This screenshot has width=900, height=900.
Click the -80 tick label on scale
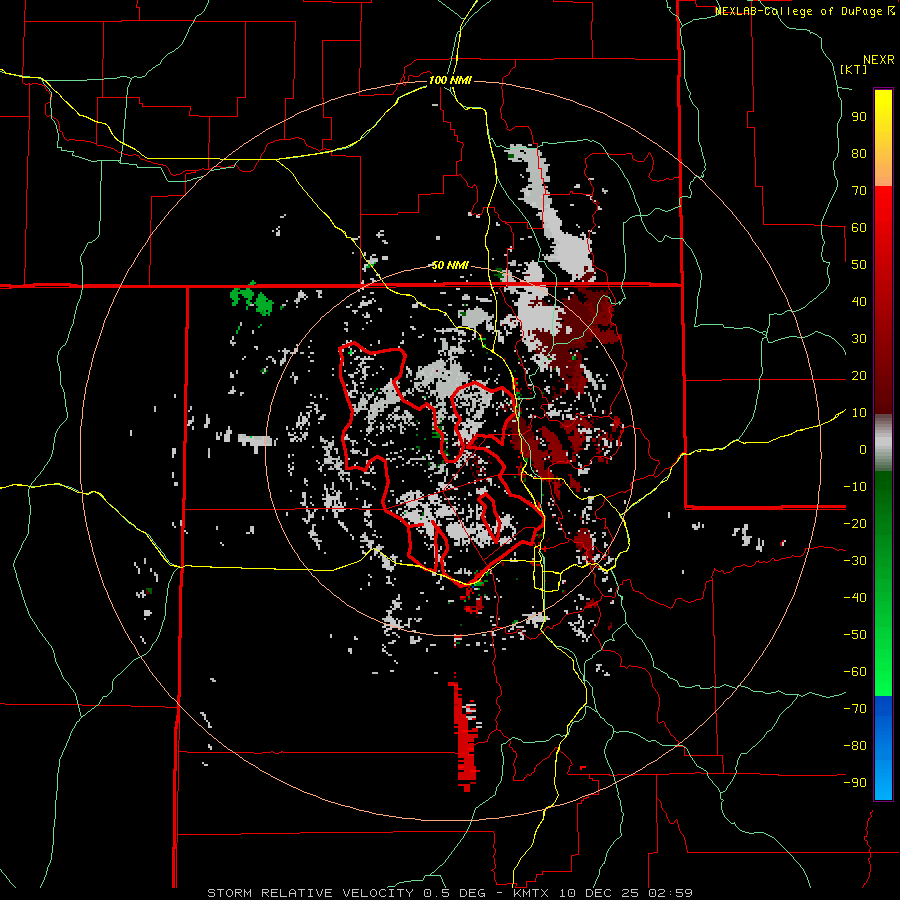855,746
